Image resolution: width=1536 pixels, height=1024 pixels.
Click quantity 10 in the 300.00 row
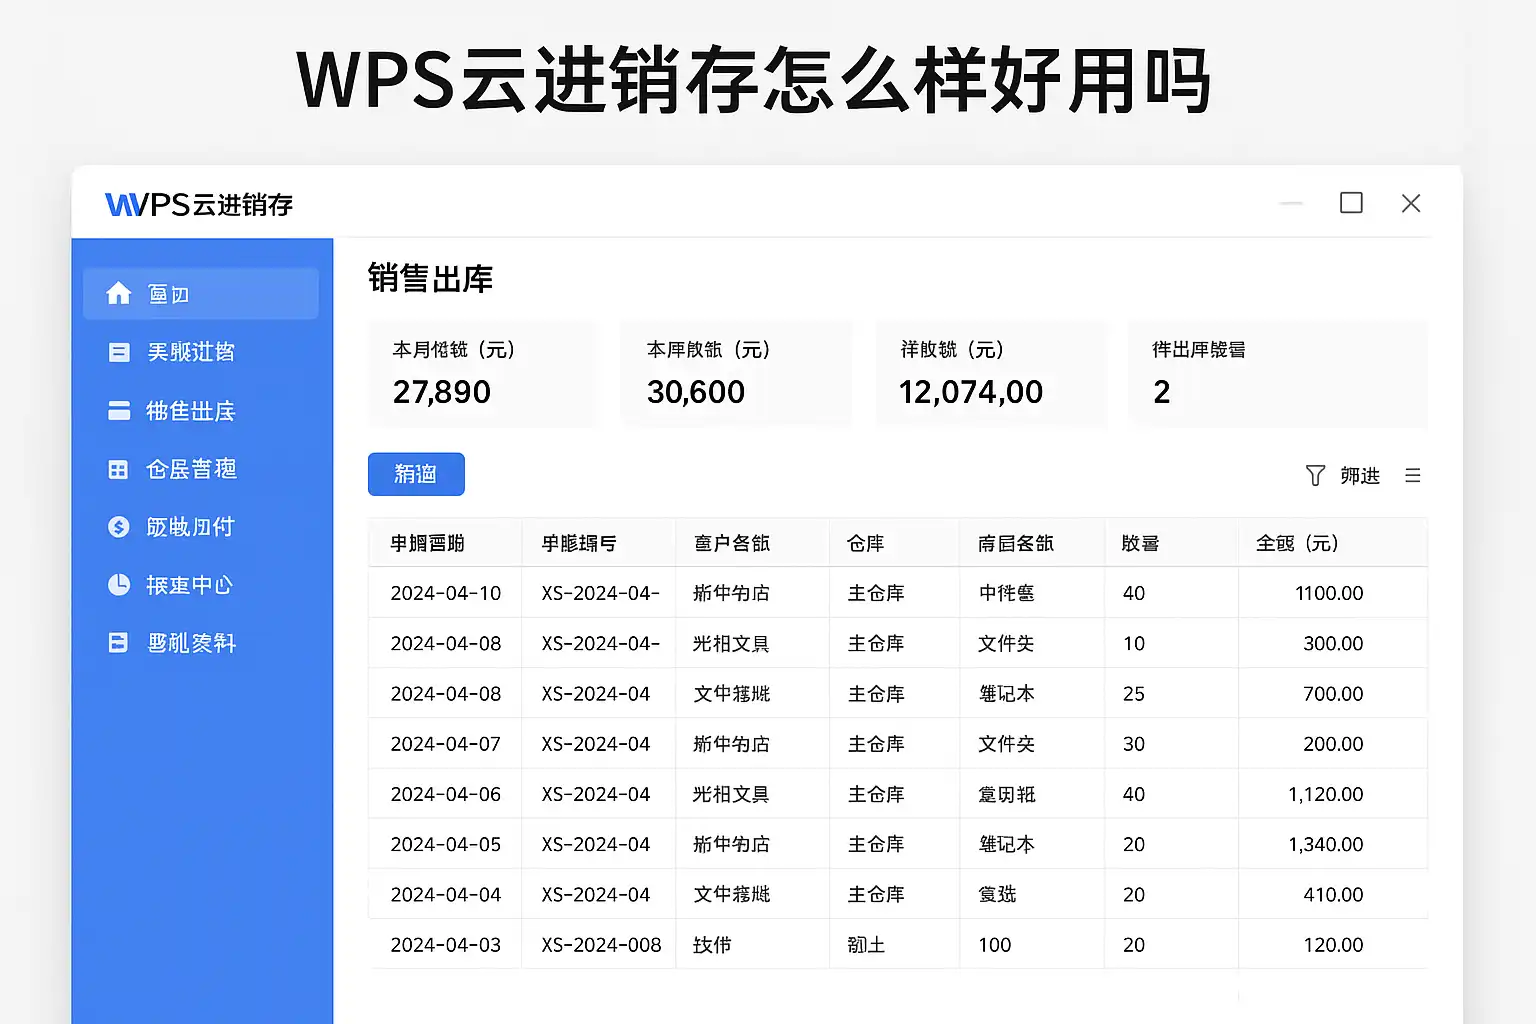[x=1134, y=643]
